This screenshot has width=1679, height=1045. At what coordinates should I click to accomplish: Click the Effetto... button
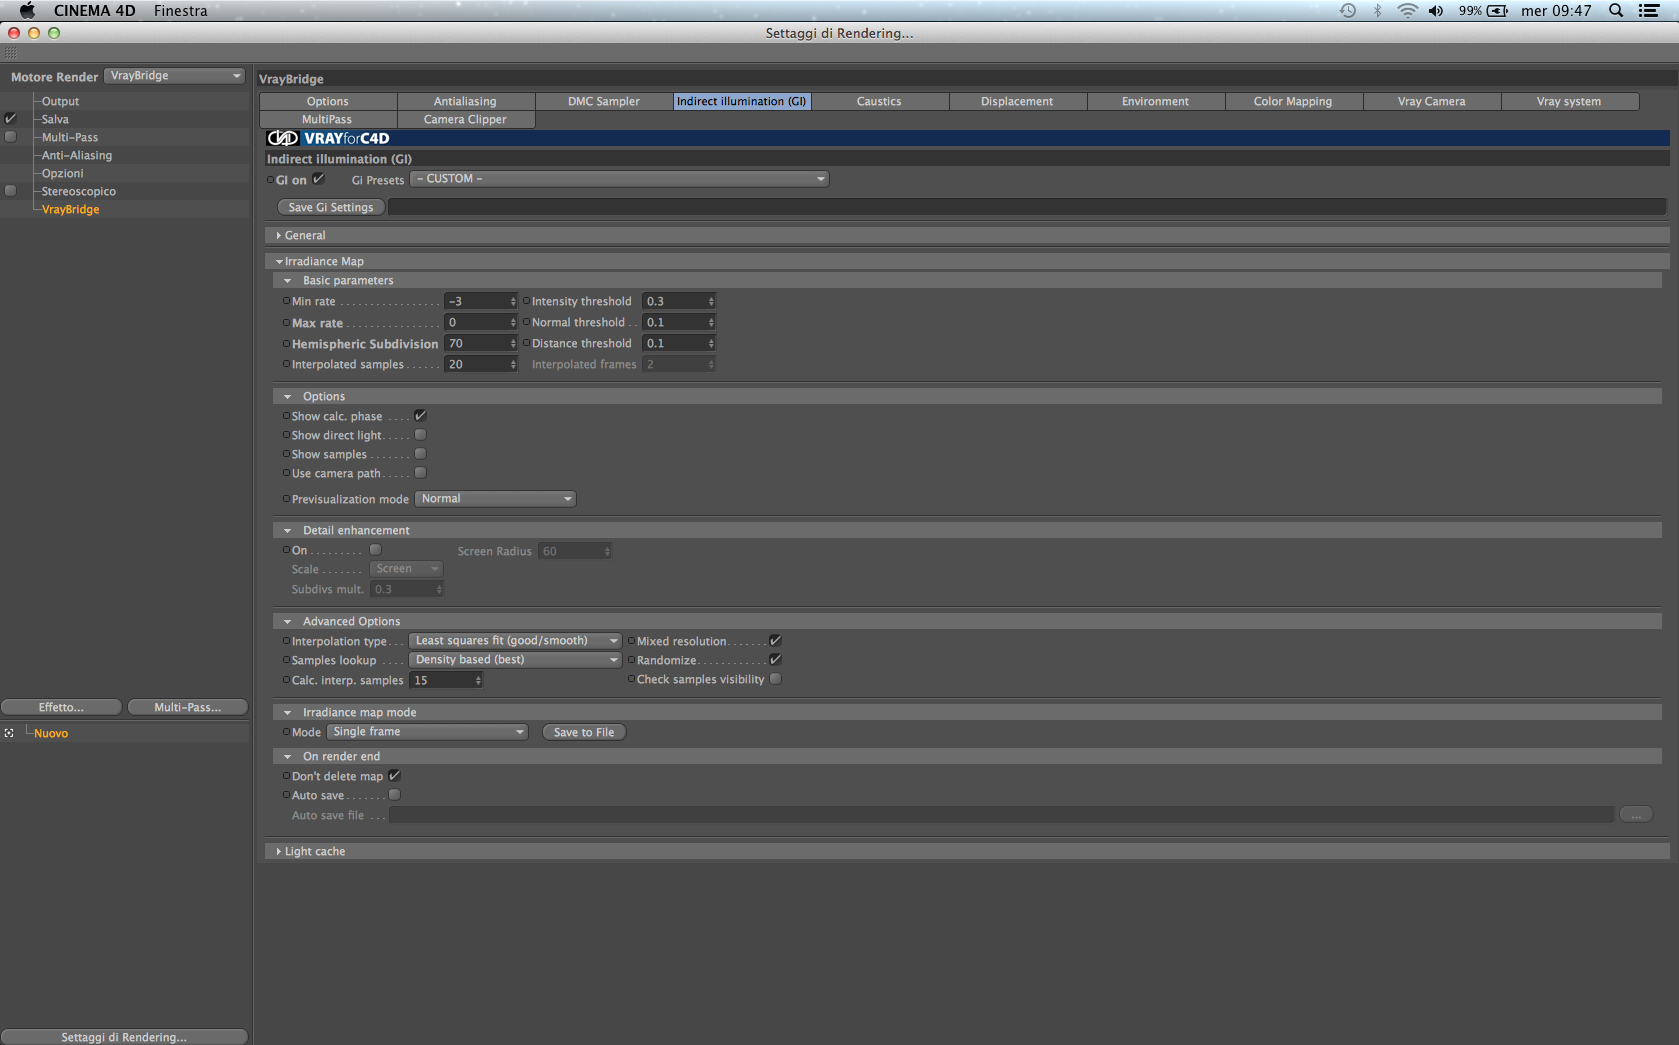(61, 707)
